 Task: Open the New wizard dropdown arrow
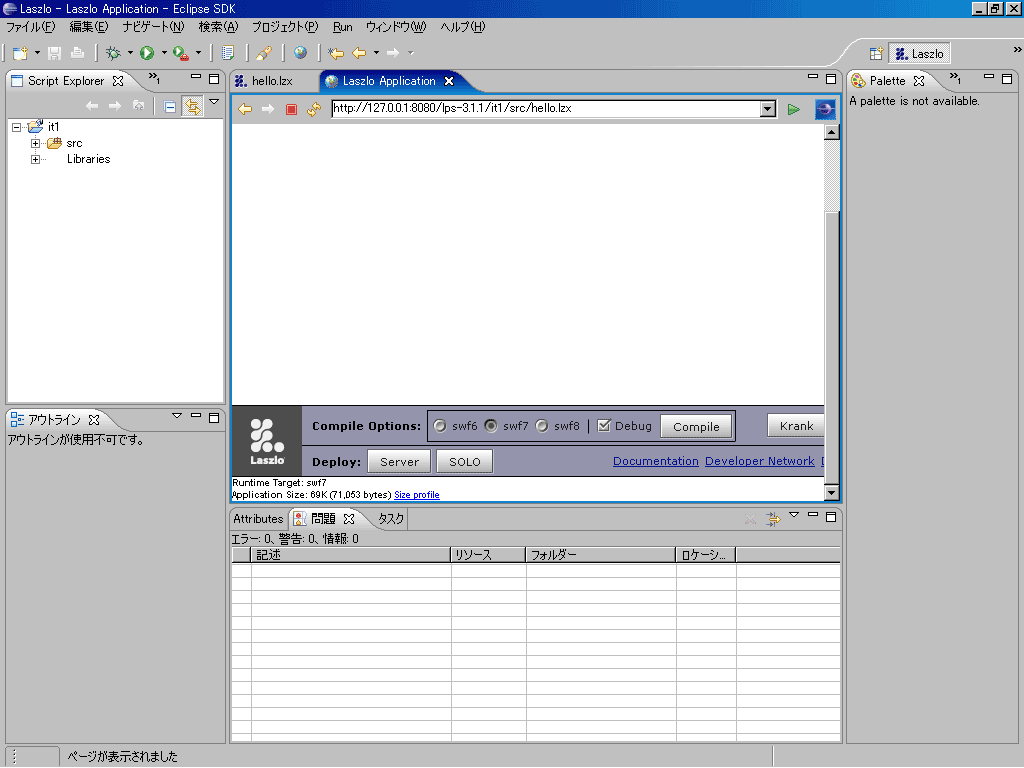pos(37,53)
